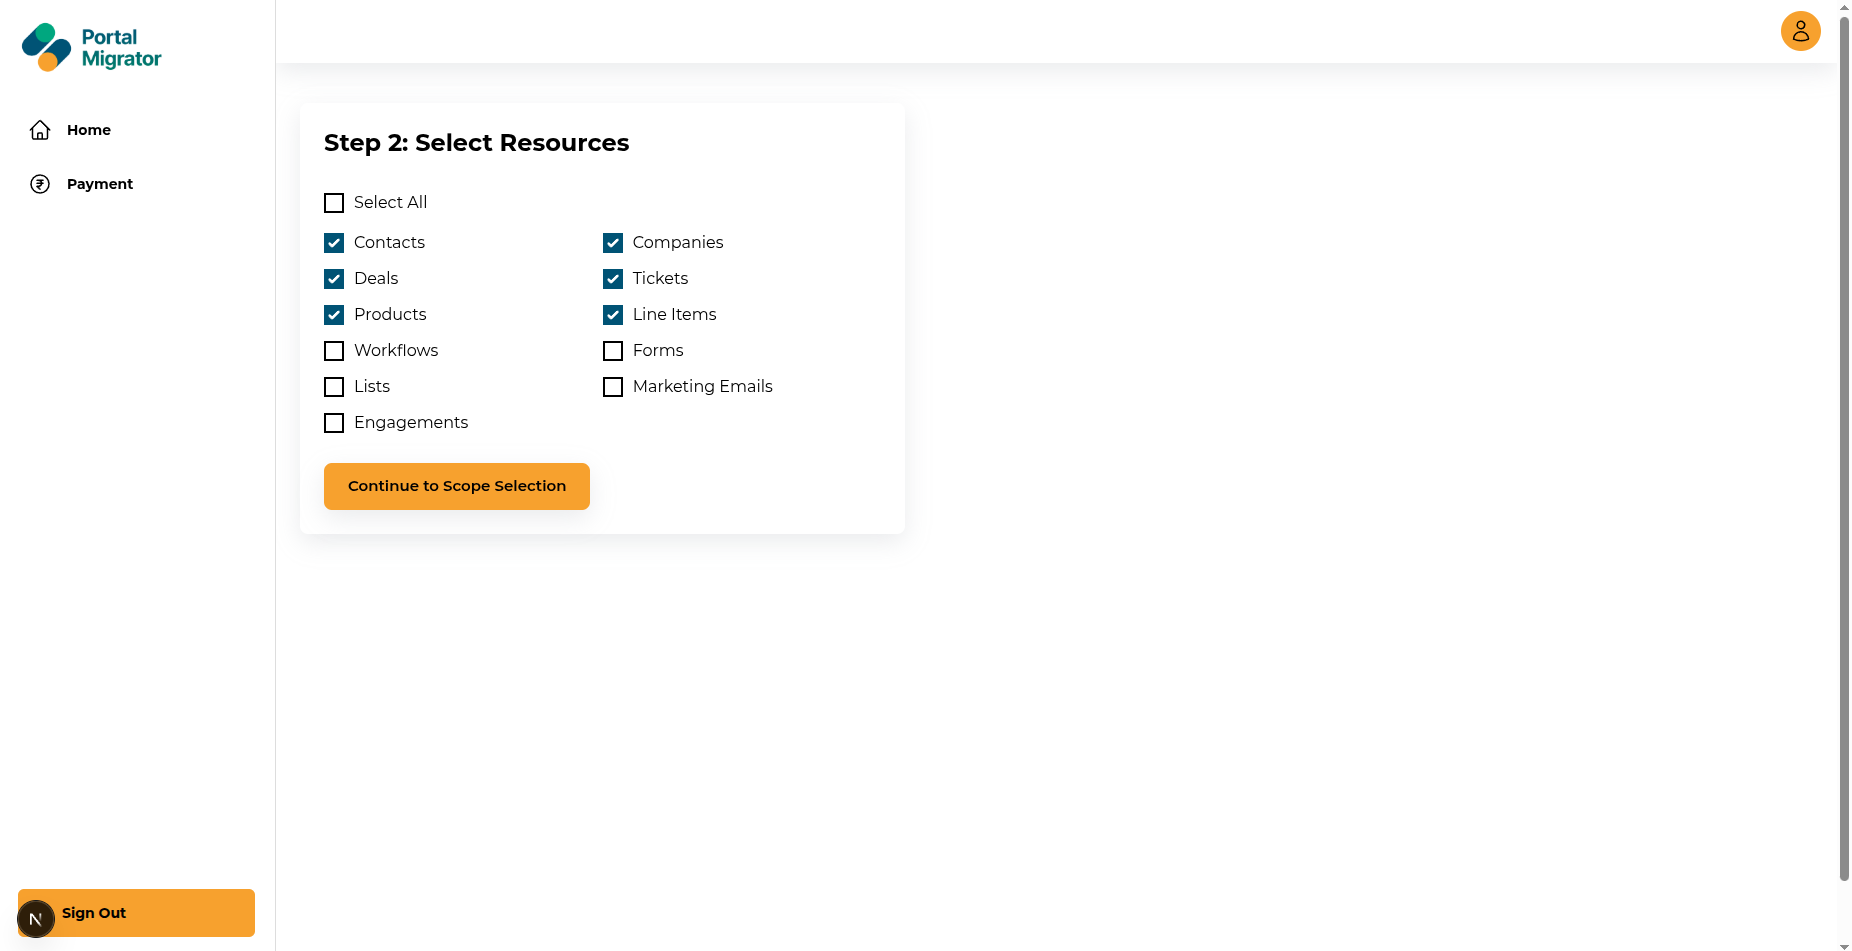Click the scrollbar up arrow
The width and height of the screenshot is (1852, 951).
(x=1843, y=7)
